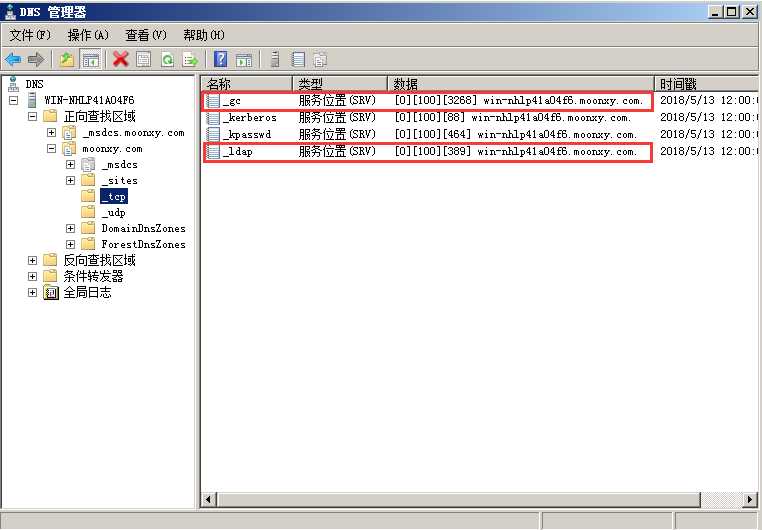Click the horizontal scrollbar thumb
Screen dimensions: 762x530
(x=458, y=499)
